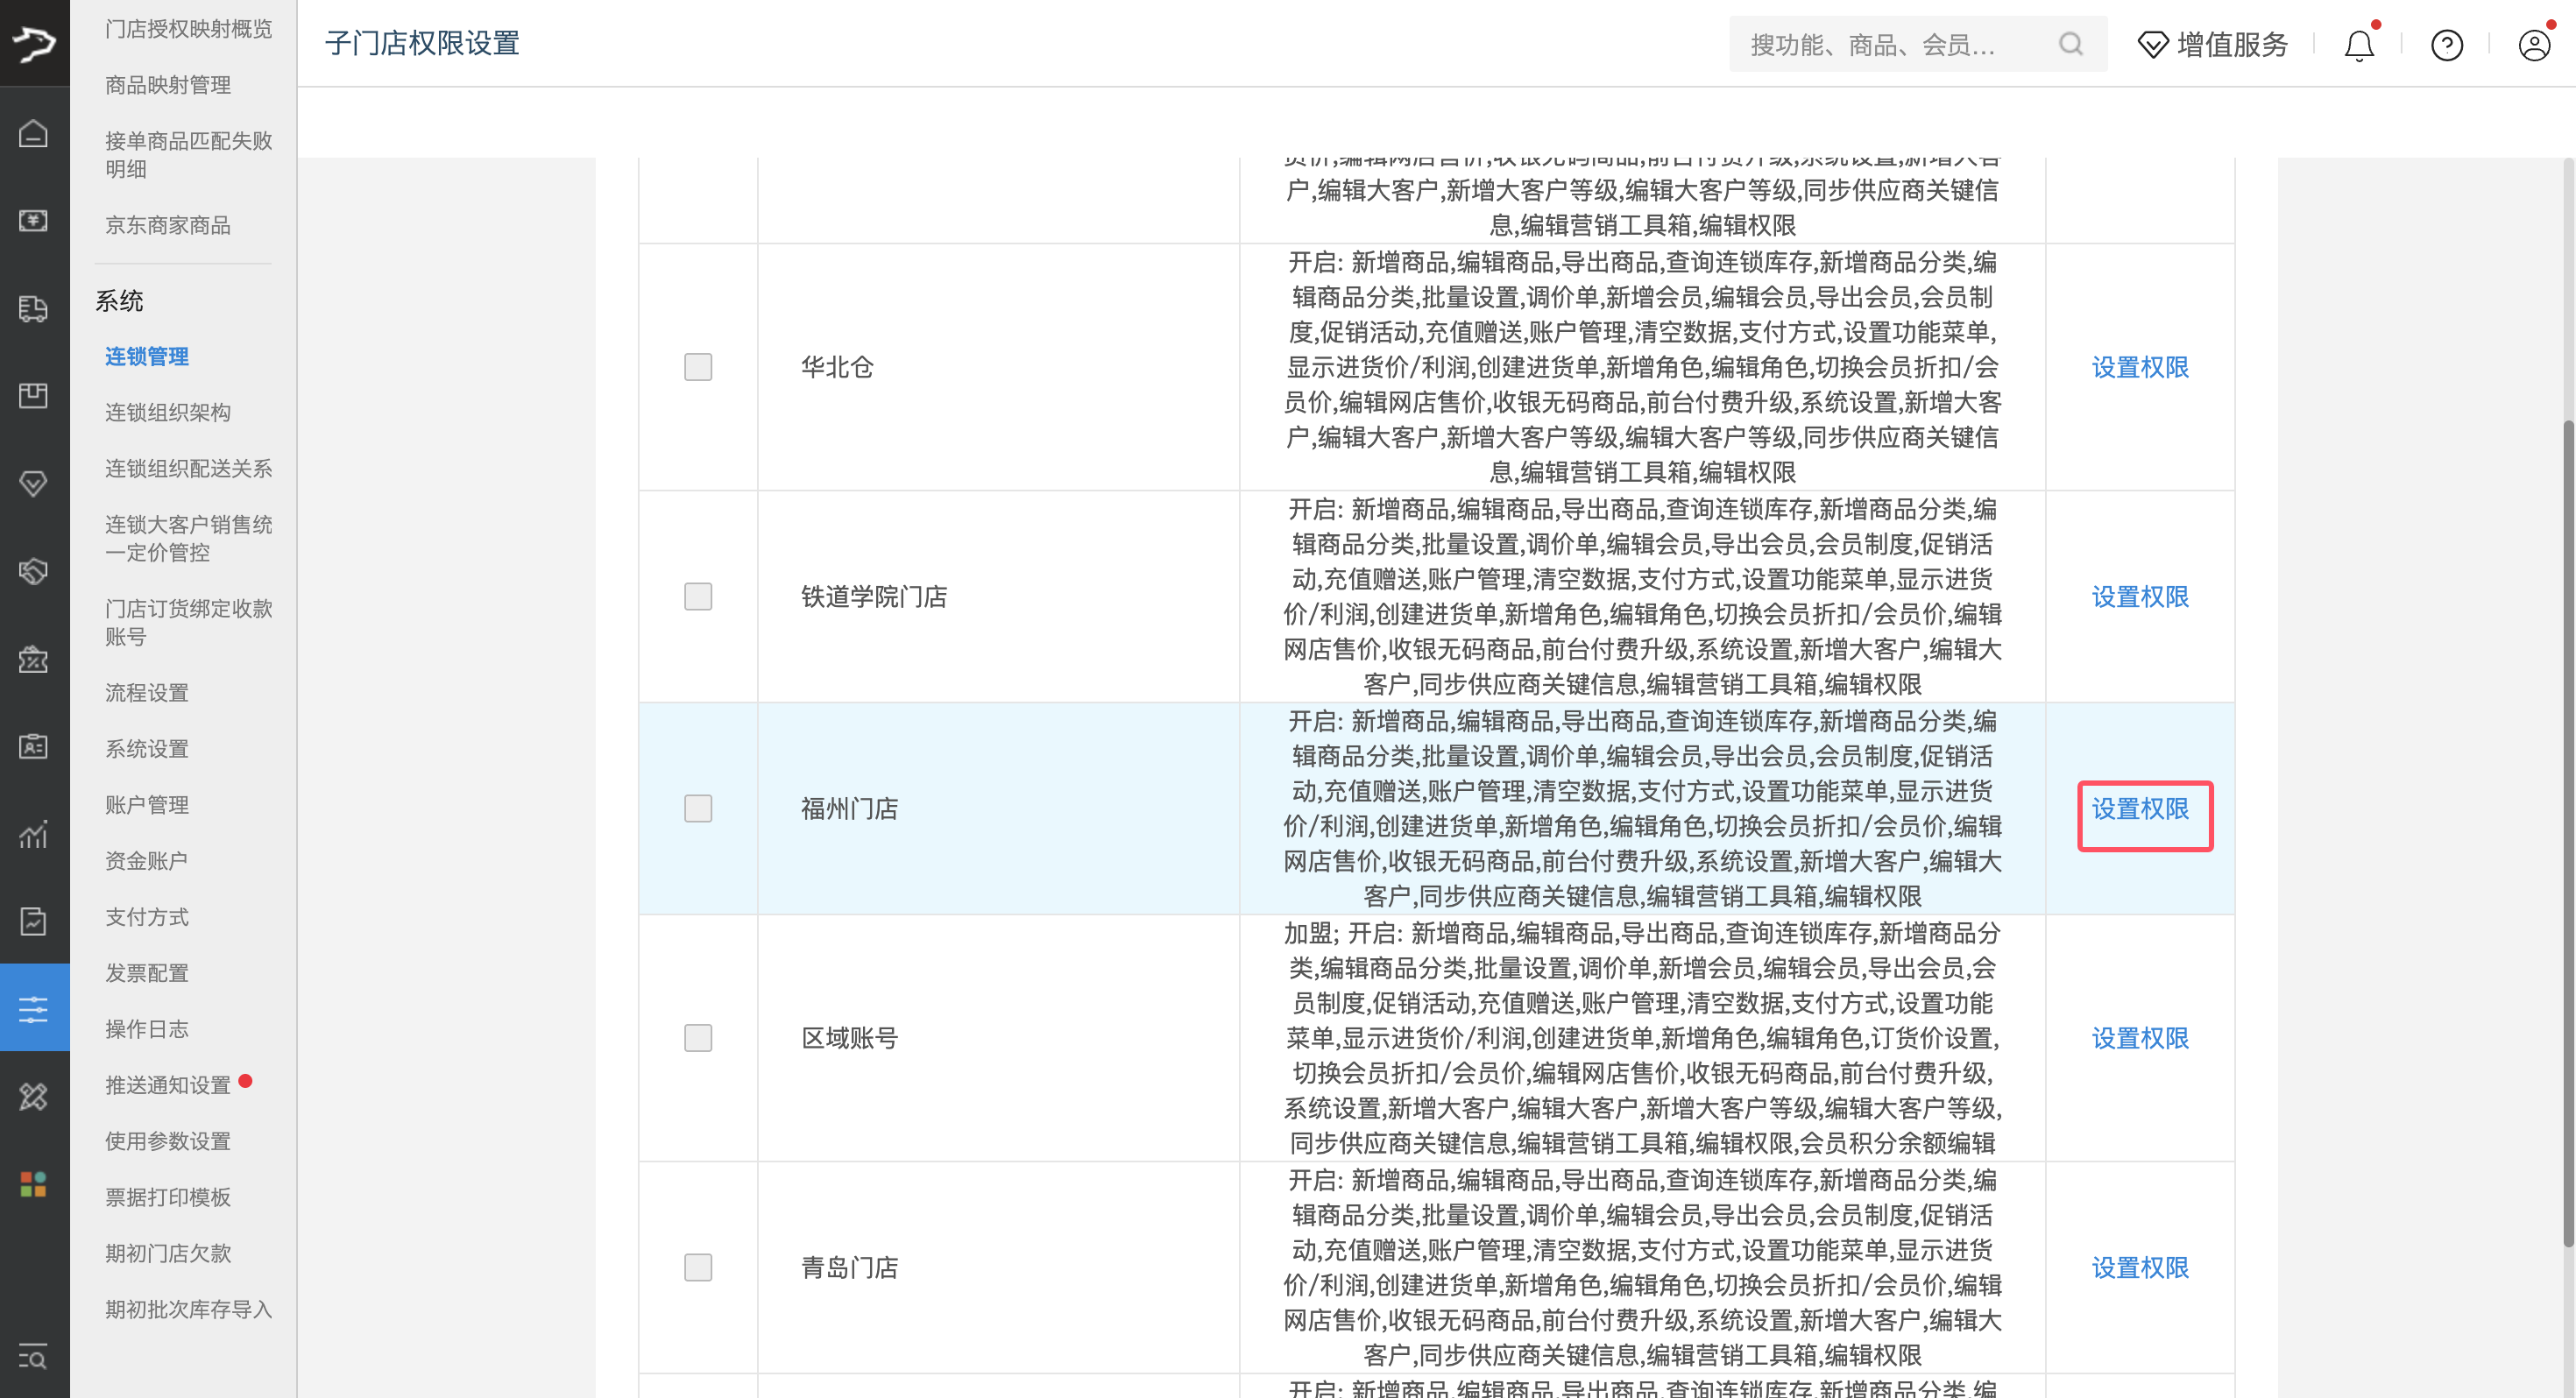Open the user account avatar icon

pyautogui.click(x=2535, y=45)
